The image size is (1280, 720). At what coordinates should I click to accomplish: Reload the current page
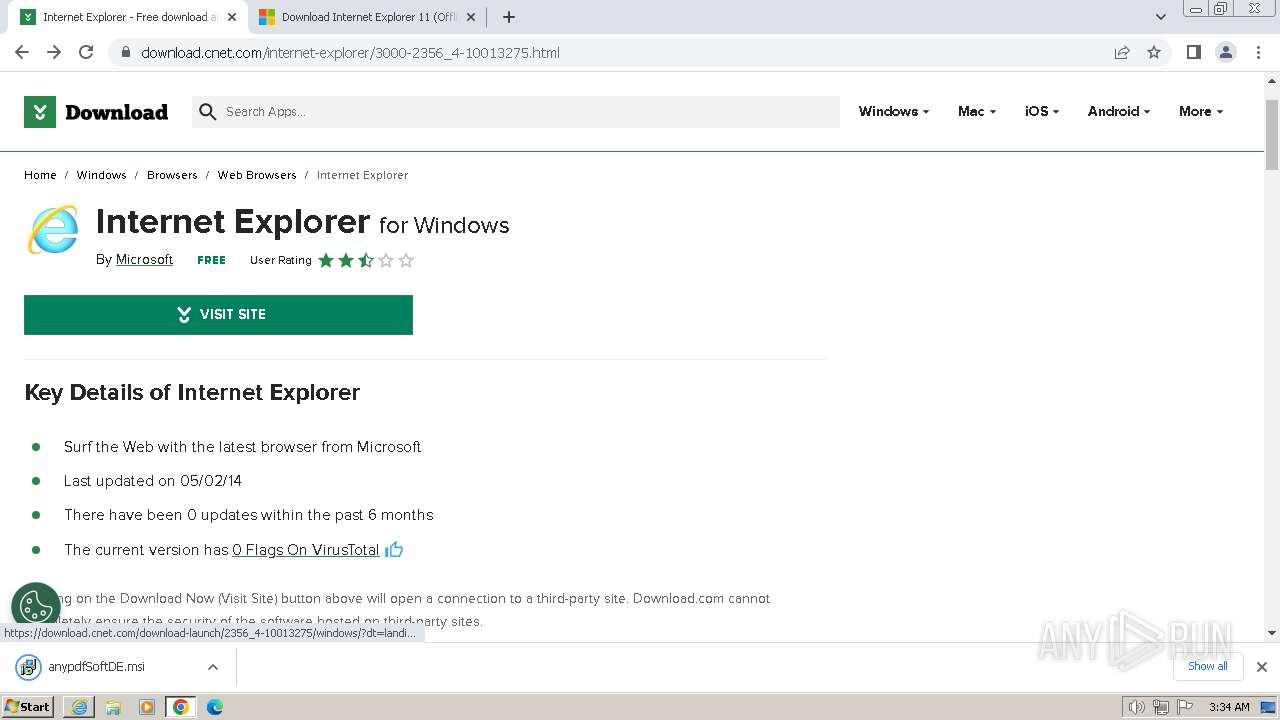86,52
